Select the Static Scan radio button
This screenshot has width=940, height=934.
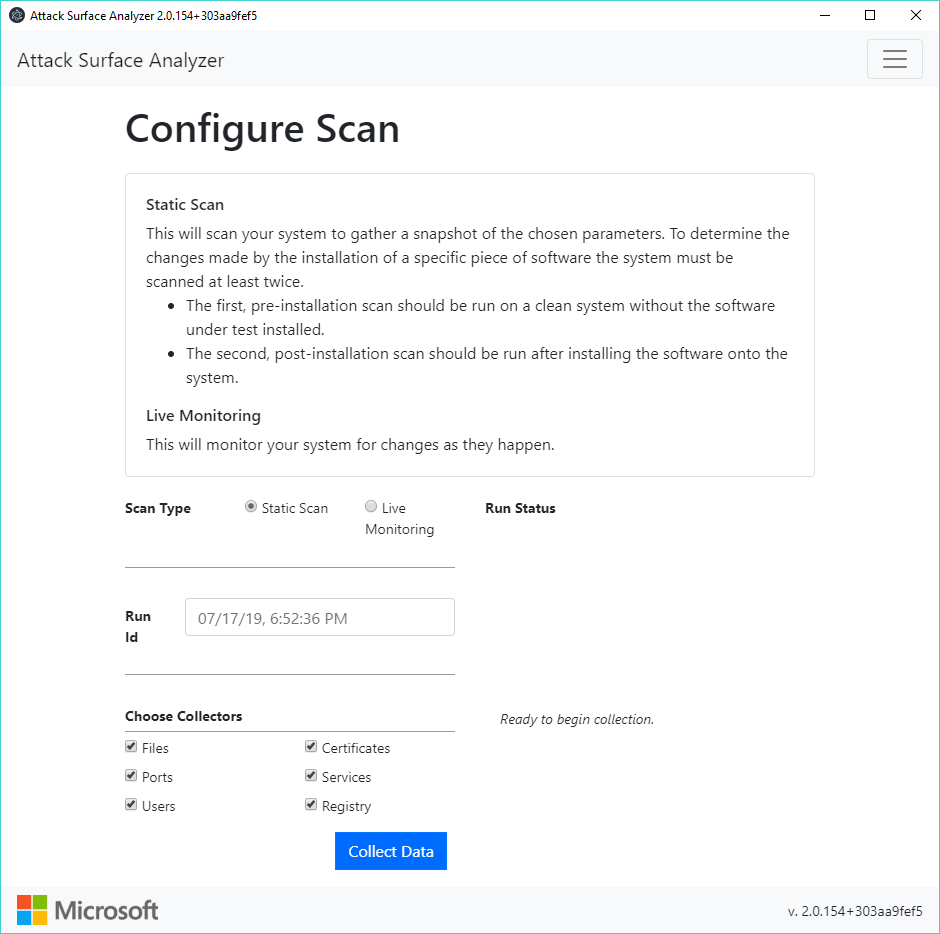[251, 507]
